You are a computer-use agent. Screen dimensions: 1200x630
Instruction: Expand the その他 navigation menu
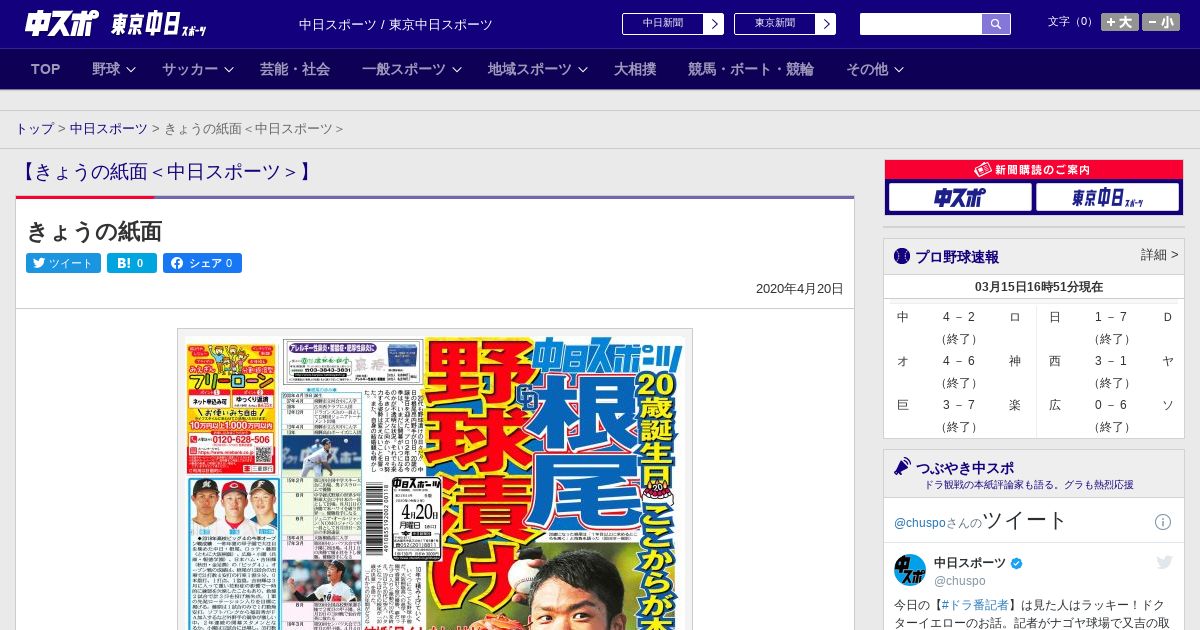875,69
